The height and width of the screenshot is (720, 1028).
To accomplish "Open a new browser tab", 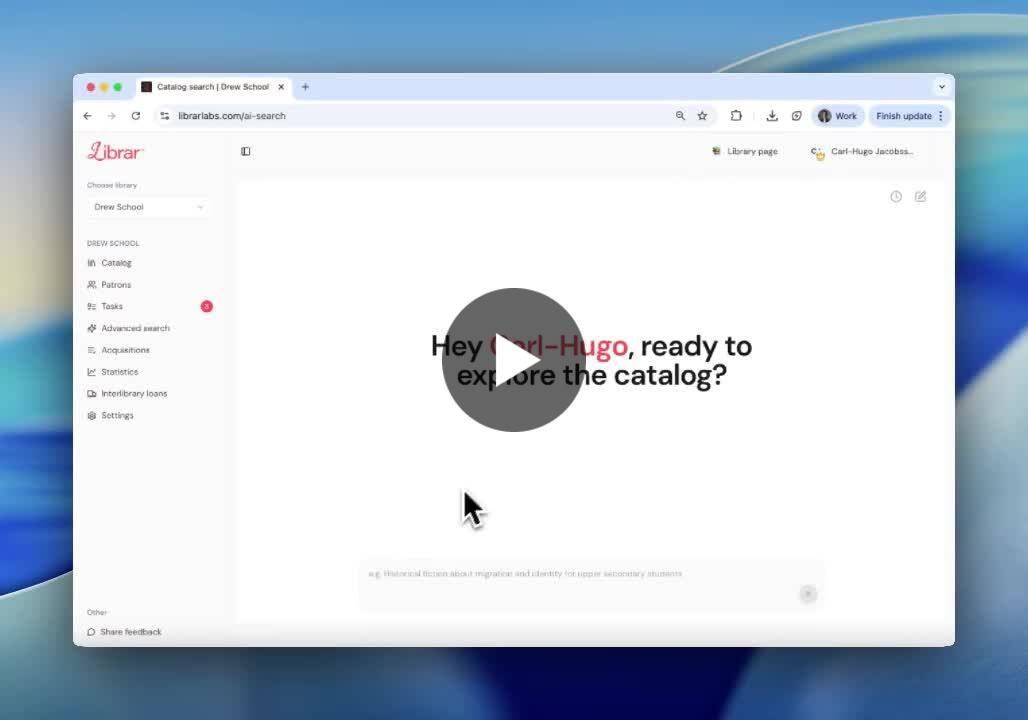I will [306, 87].
